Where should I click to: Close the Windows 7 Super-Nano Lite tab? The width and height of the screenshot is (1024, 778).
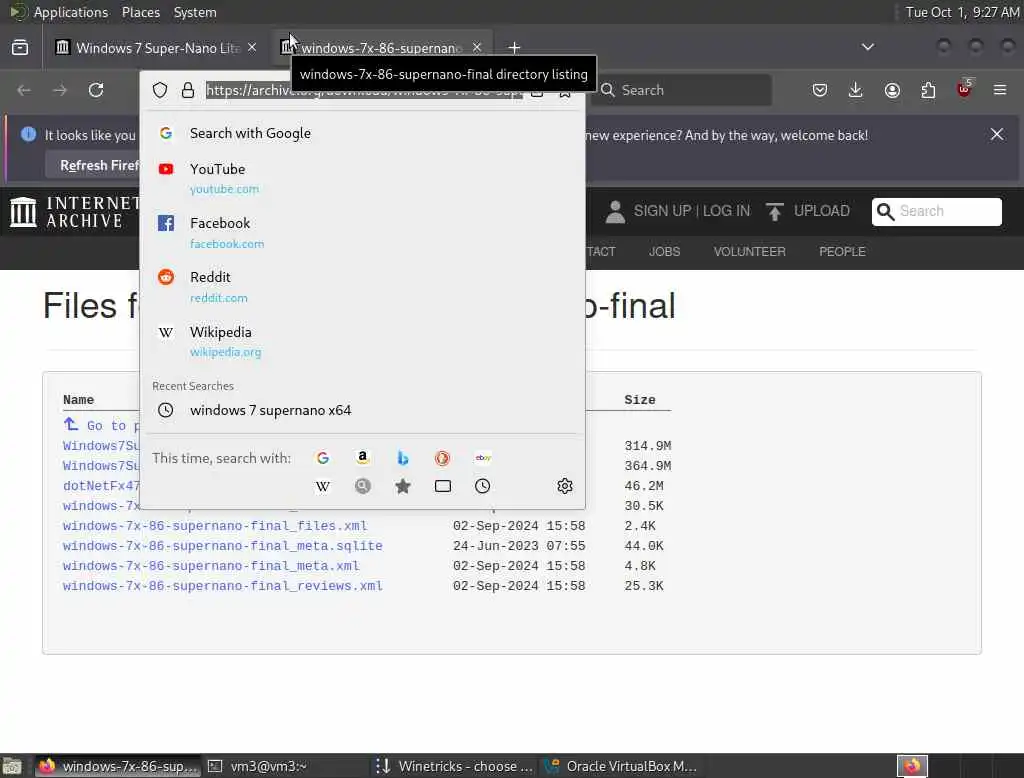coord(252,48)
